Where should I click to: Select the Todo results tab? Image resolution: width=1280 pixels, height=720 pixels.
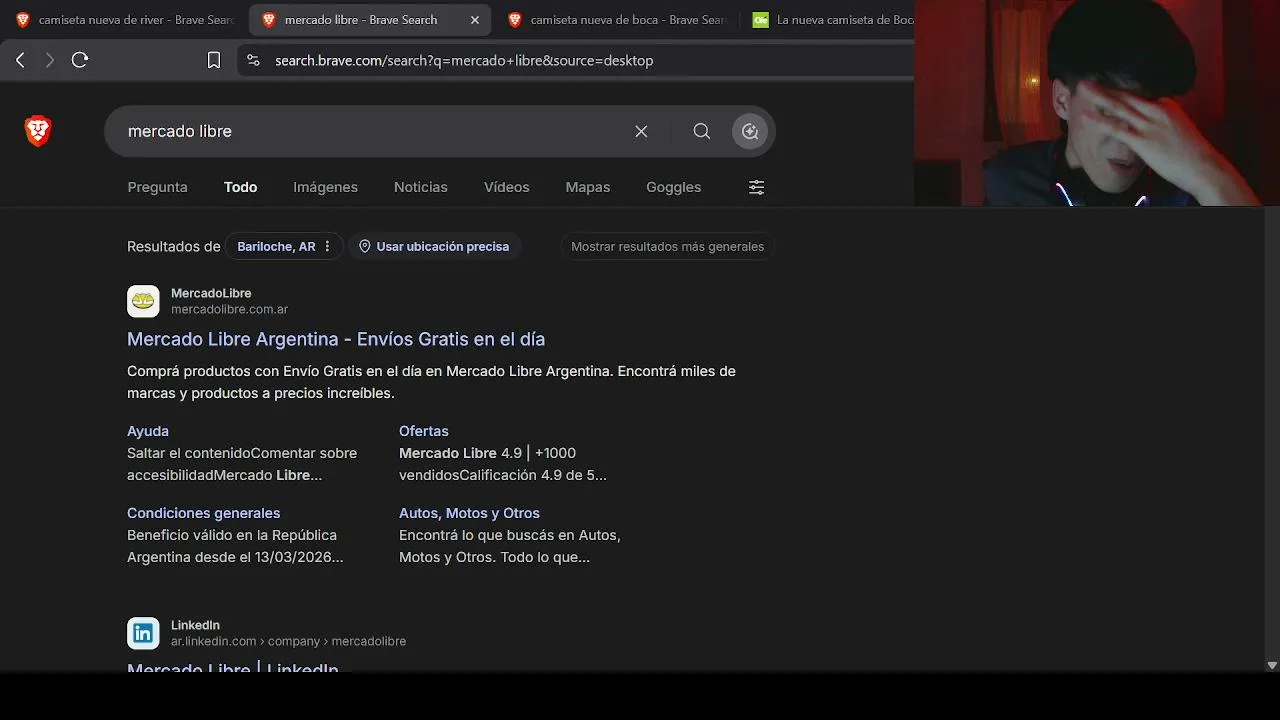[240, 187]
